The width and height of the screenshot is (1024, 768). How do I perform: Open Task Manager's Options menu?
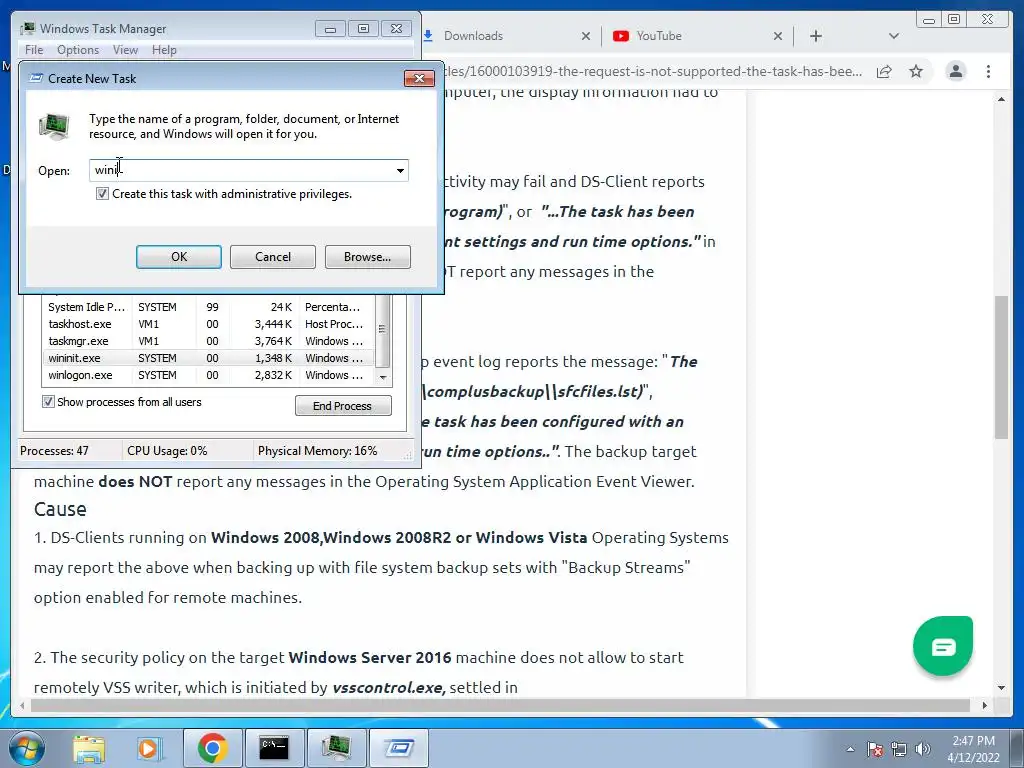click(x=78, y=50)
